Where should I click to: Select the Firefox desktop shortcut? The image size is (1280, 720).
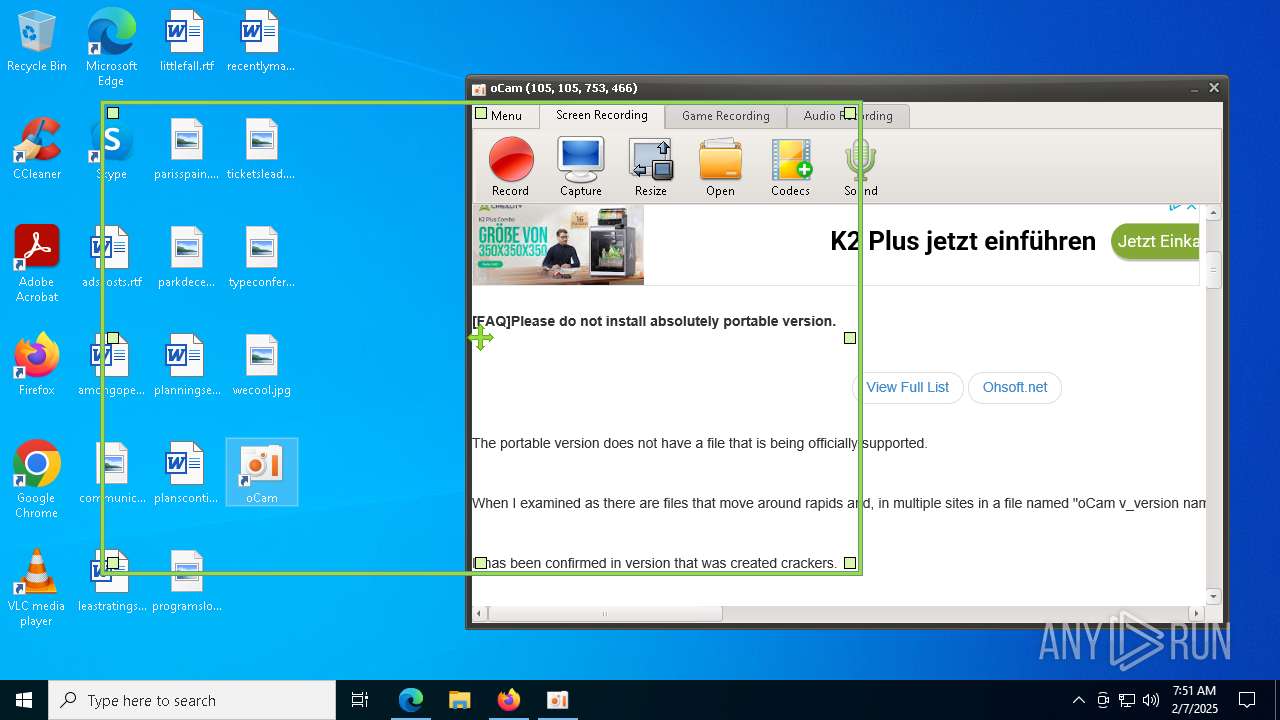pos(37,366)
